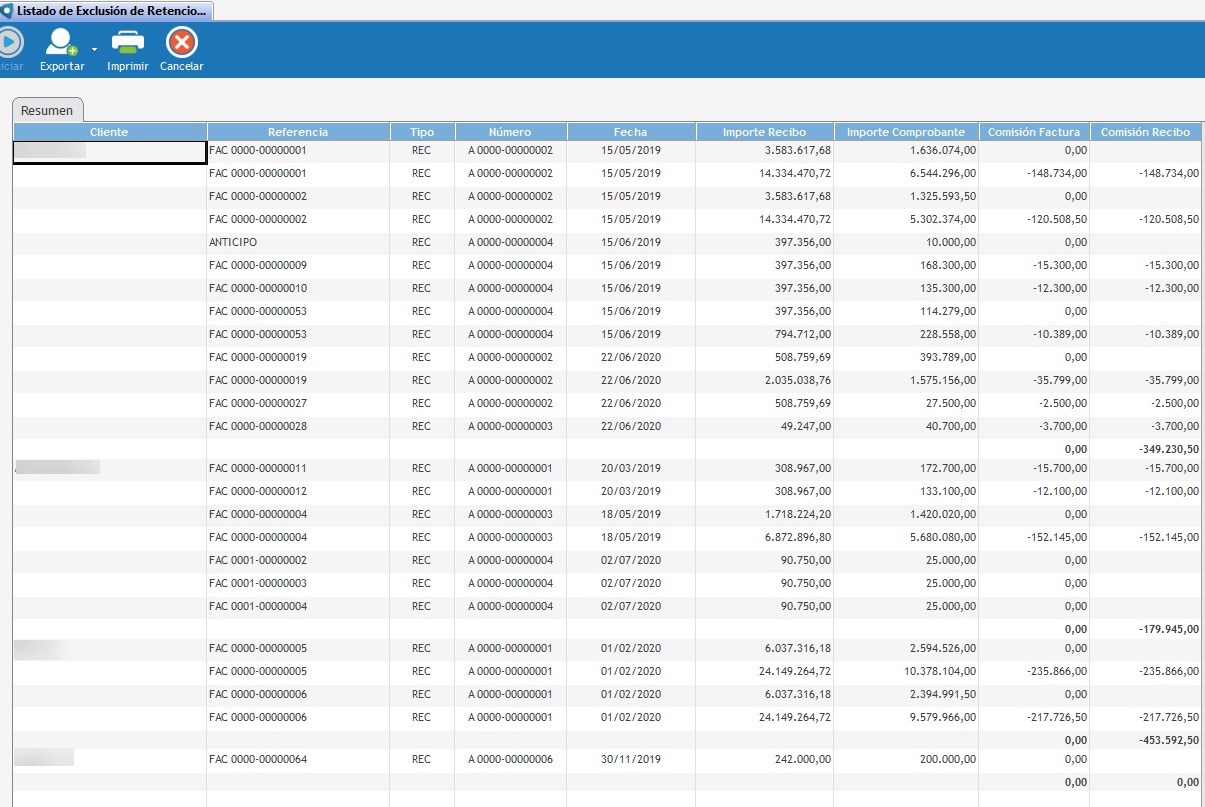The width and height of the screenshot is (1205, 807).
Task: Click the Tipo column header
Action: click(x=421, y=132)
